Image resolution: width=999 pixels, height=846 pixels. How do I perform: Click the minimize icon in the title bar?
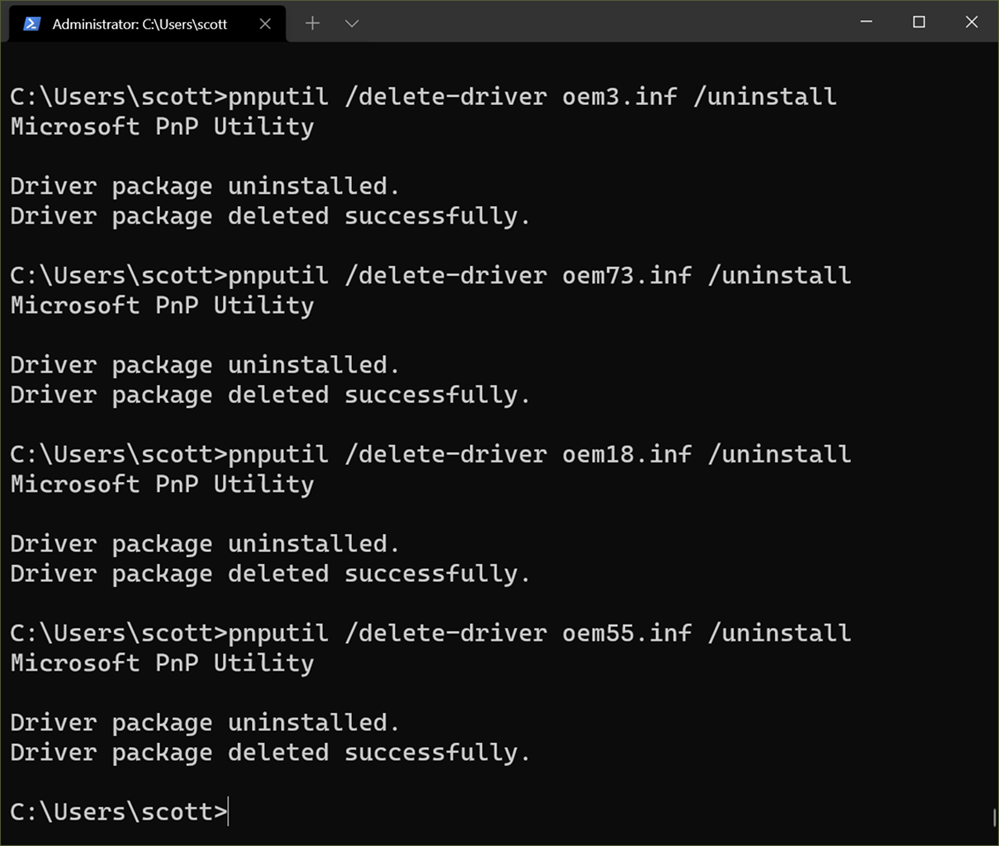[865, 21]
